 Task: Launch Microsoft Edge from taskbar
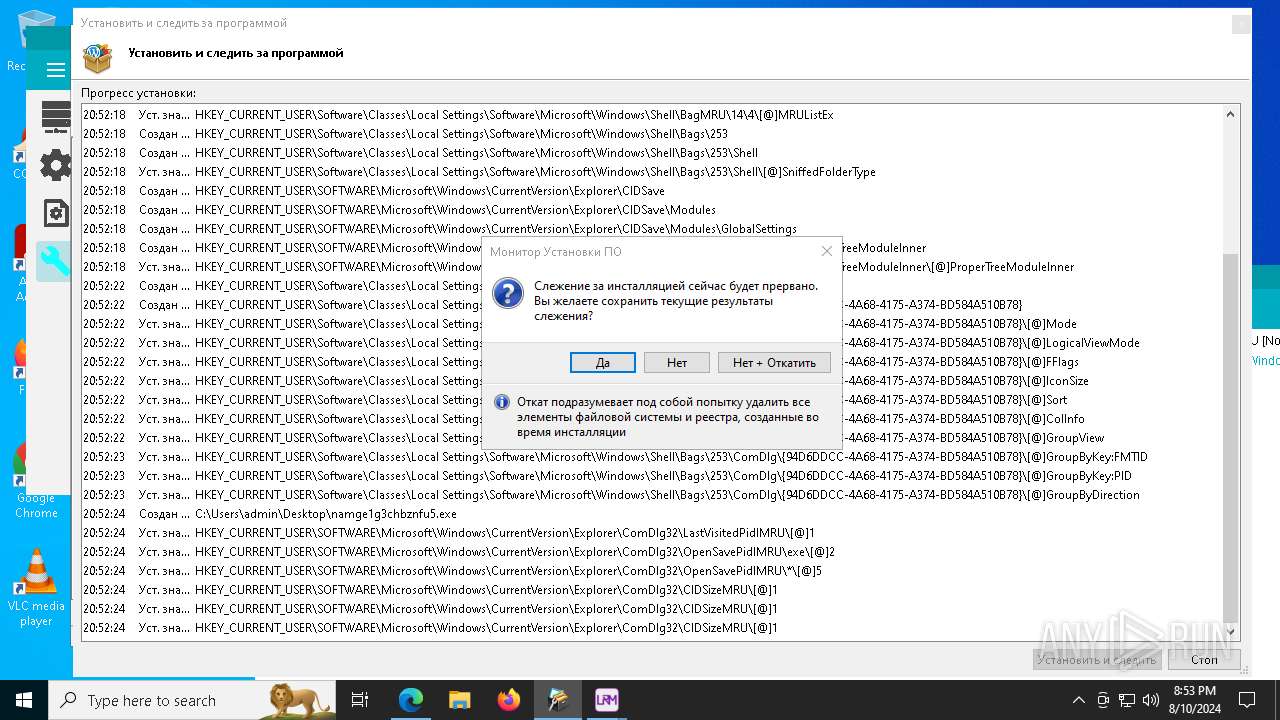pos(411,700)
